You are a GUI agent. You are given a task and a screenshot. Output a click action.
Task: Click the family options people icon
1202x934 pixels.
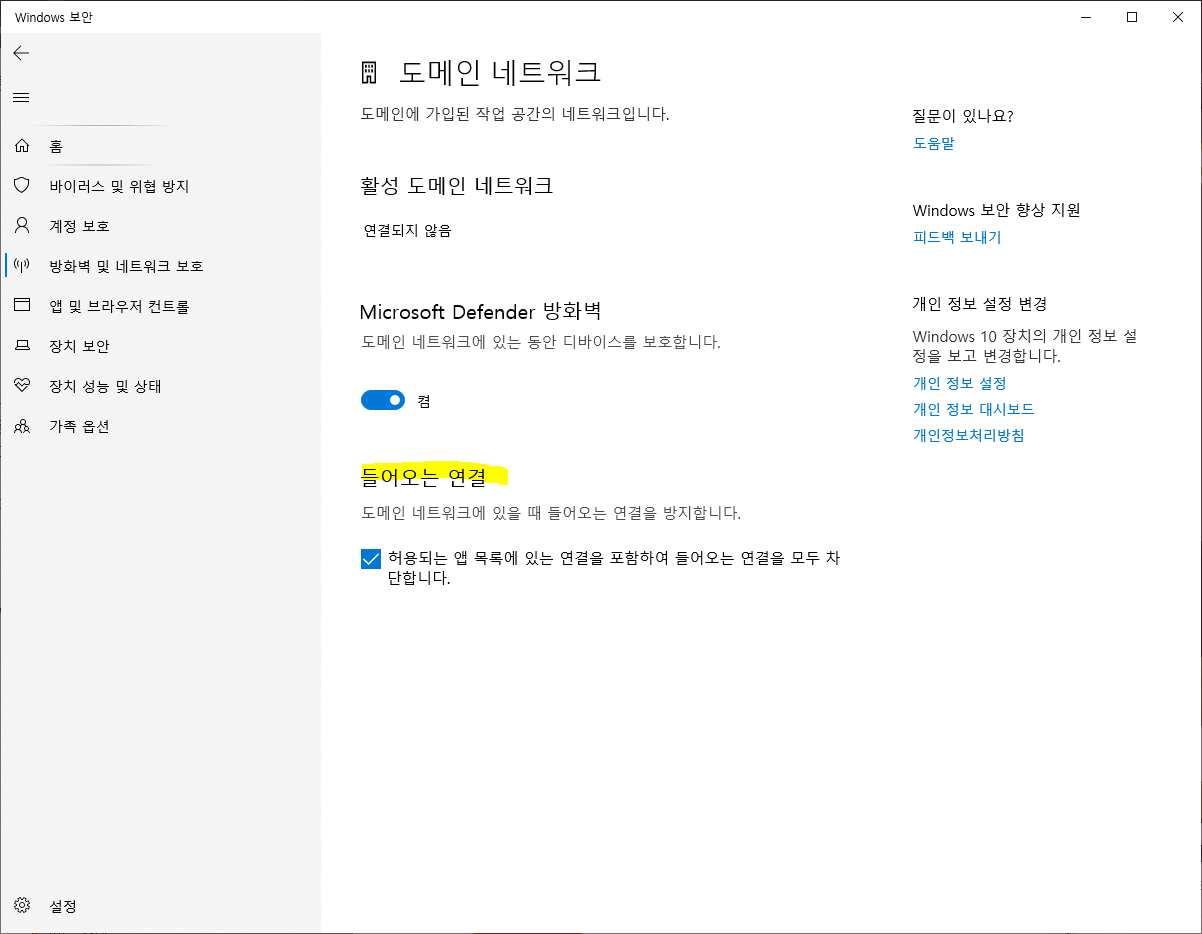tap(22, 426)
